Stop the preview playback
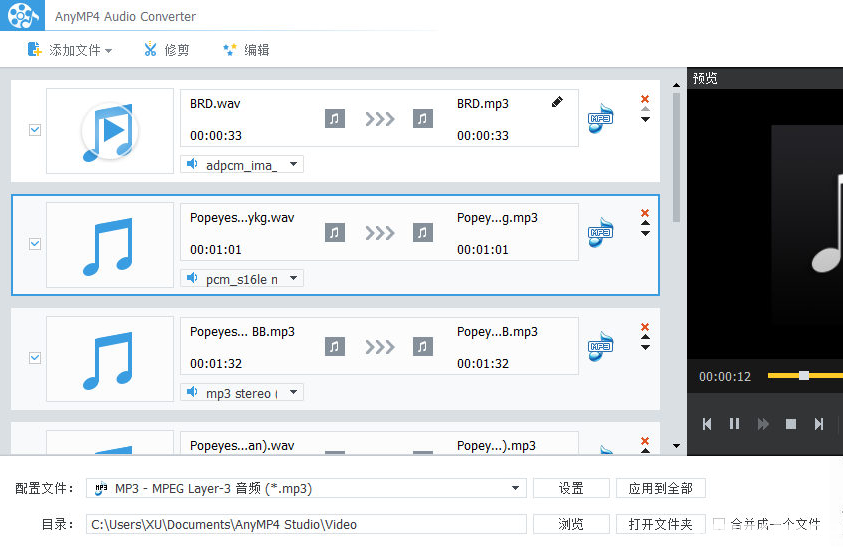 791,424
